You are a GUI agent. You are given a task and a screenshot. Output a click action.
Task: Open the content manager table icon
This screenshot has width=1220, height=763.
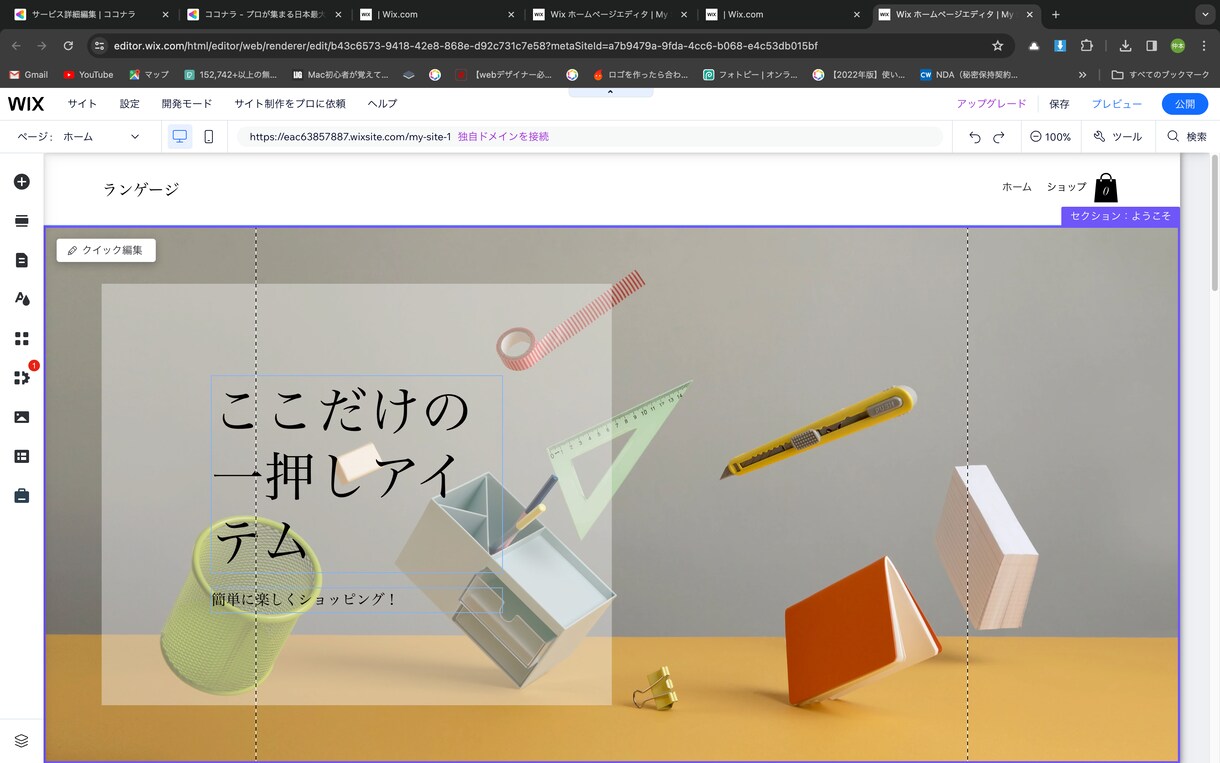click(x=21, y=456)
